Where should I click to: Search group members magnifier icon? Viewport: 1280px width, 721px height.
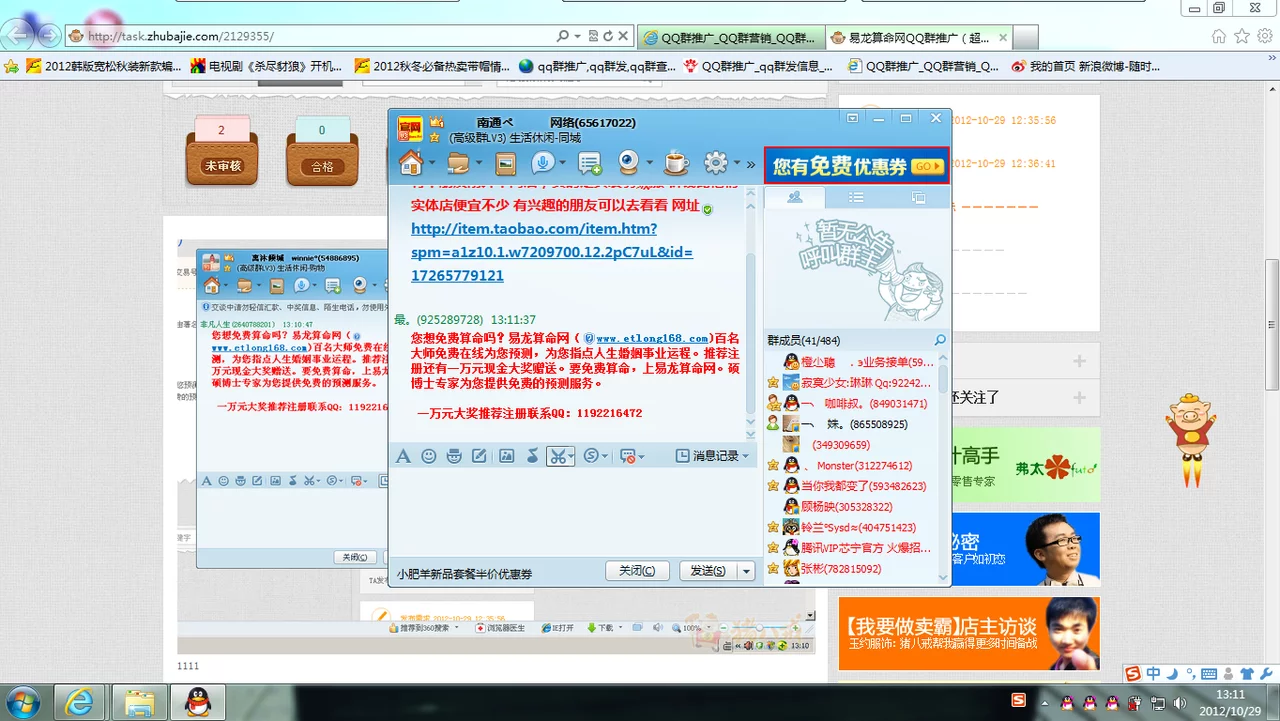940,340
